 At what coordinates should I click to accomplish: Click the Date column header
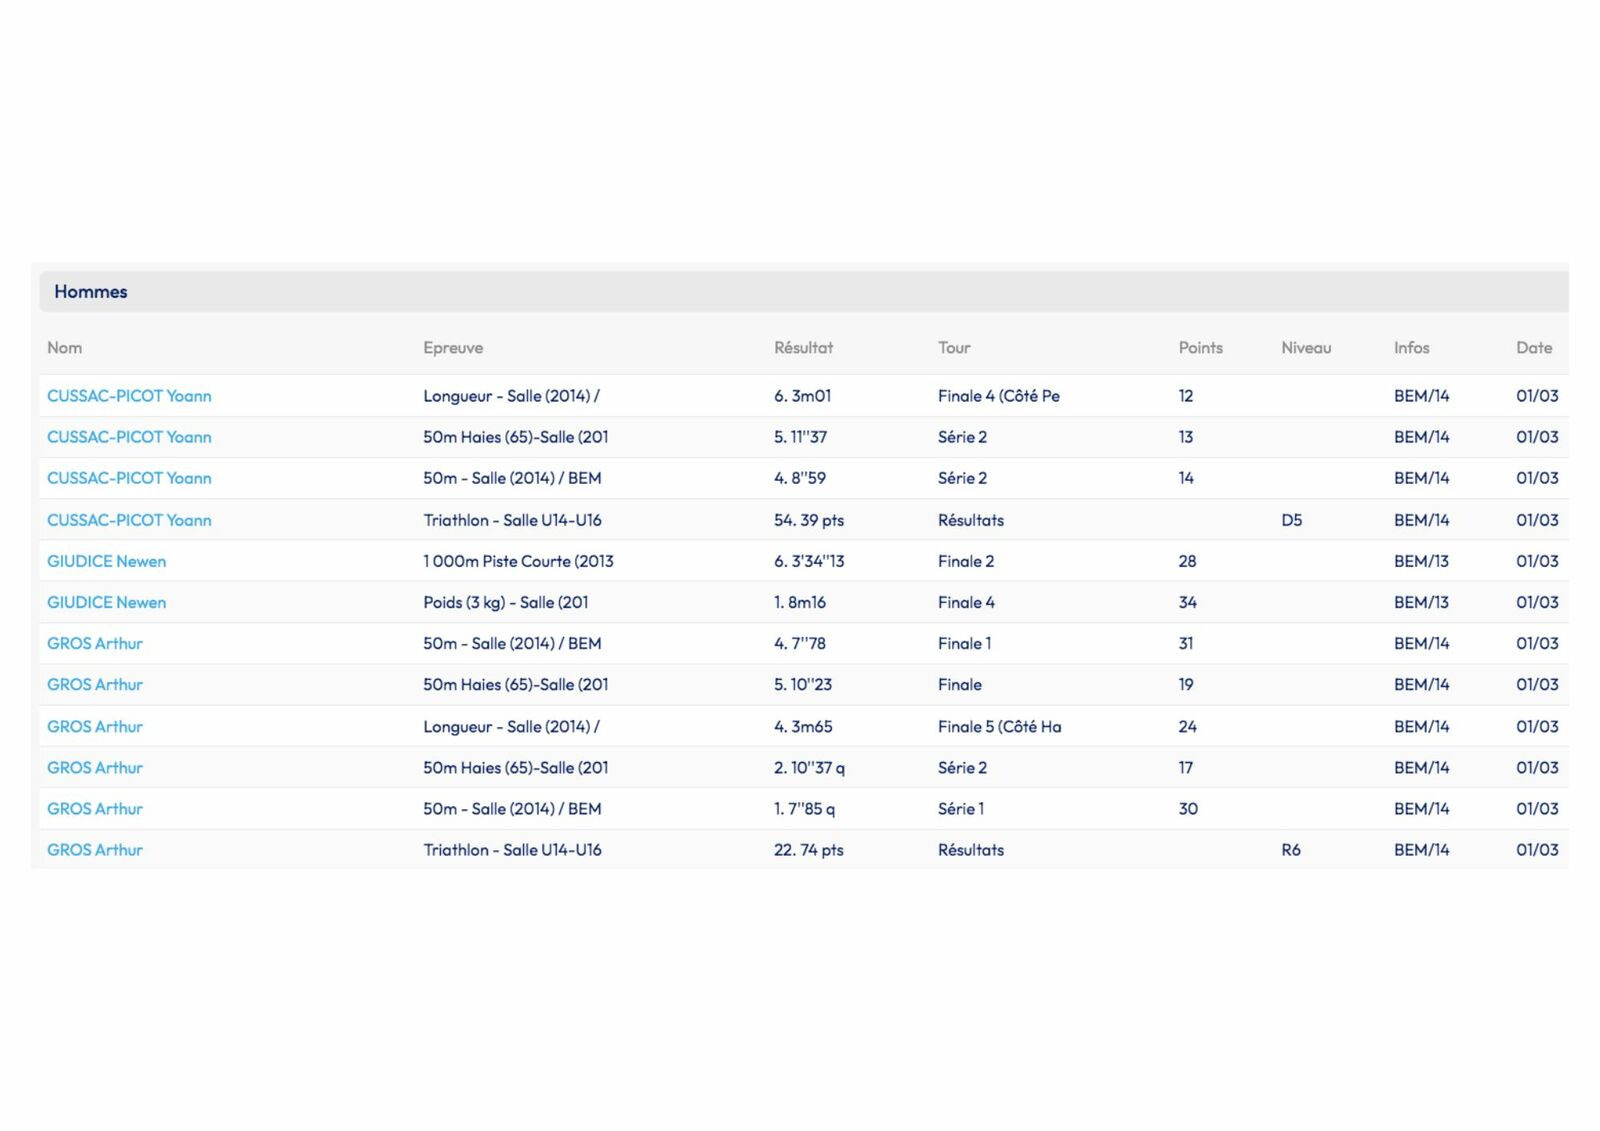coord(1533,348)
